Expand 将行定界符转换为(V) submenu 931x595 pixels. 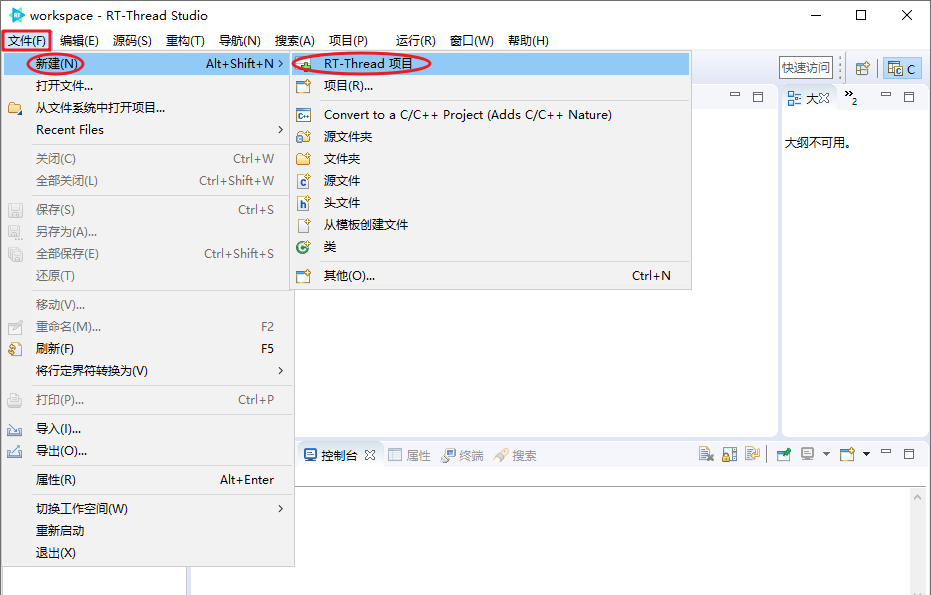(147, 371)
